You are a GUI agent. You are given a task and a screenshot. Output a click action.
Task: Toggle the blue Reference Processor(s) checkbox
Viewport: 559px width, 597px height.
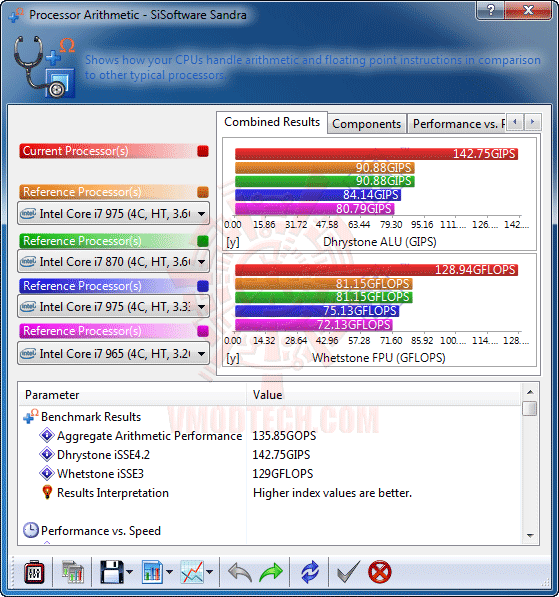[203, 286]
